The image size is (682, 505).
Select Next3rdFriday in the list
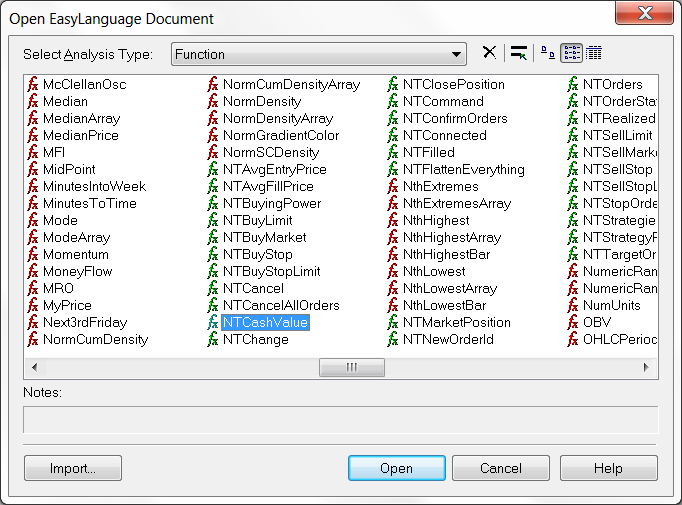coord(85,322)
